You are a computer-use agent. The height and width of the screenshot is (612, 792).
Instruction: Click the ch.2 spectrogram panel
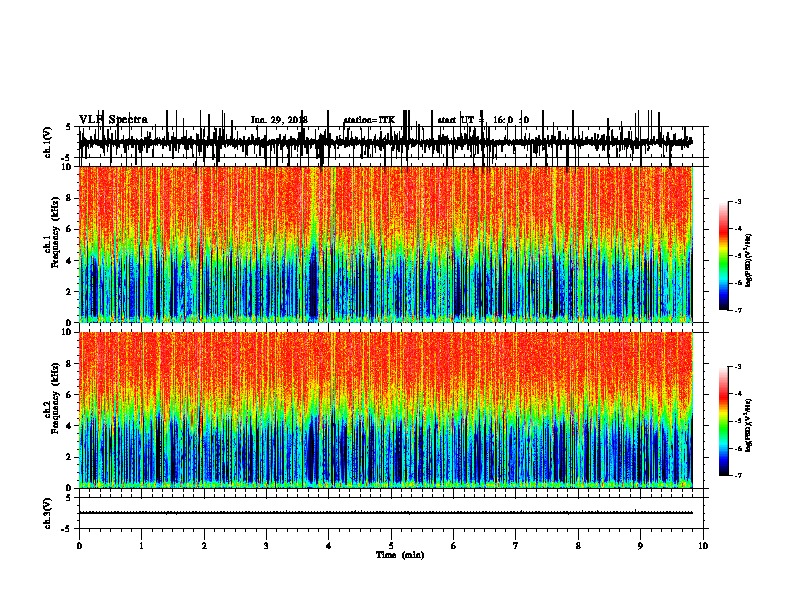click(x=386, y=410)
